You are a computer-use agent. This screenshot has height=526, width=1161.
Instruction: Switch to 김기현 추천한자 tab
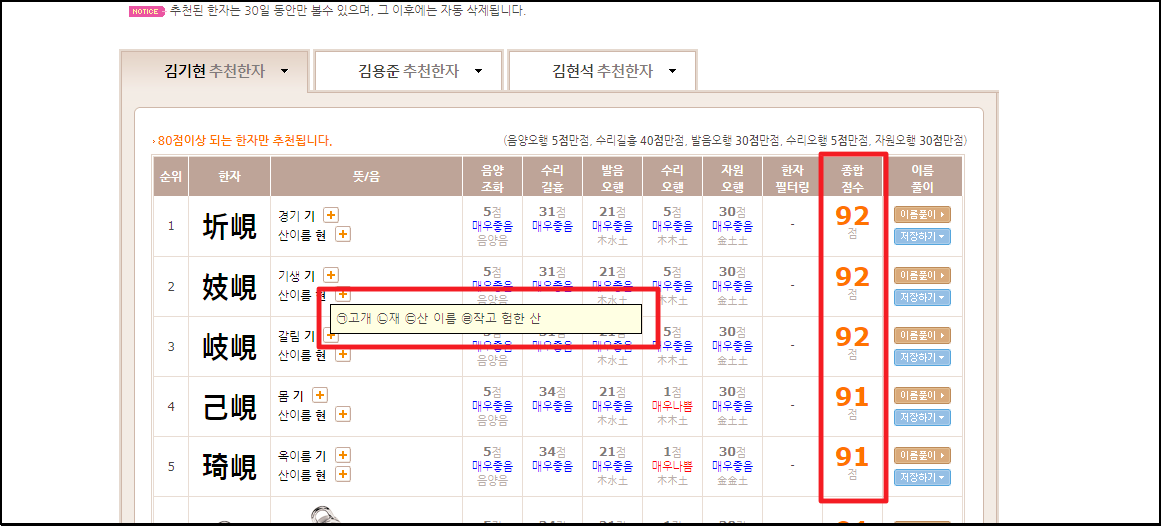[x=215, y=72]
